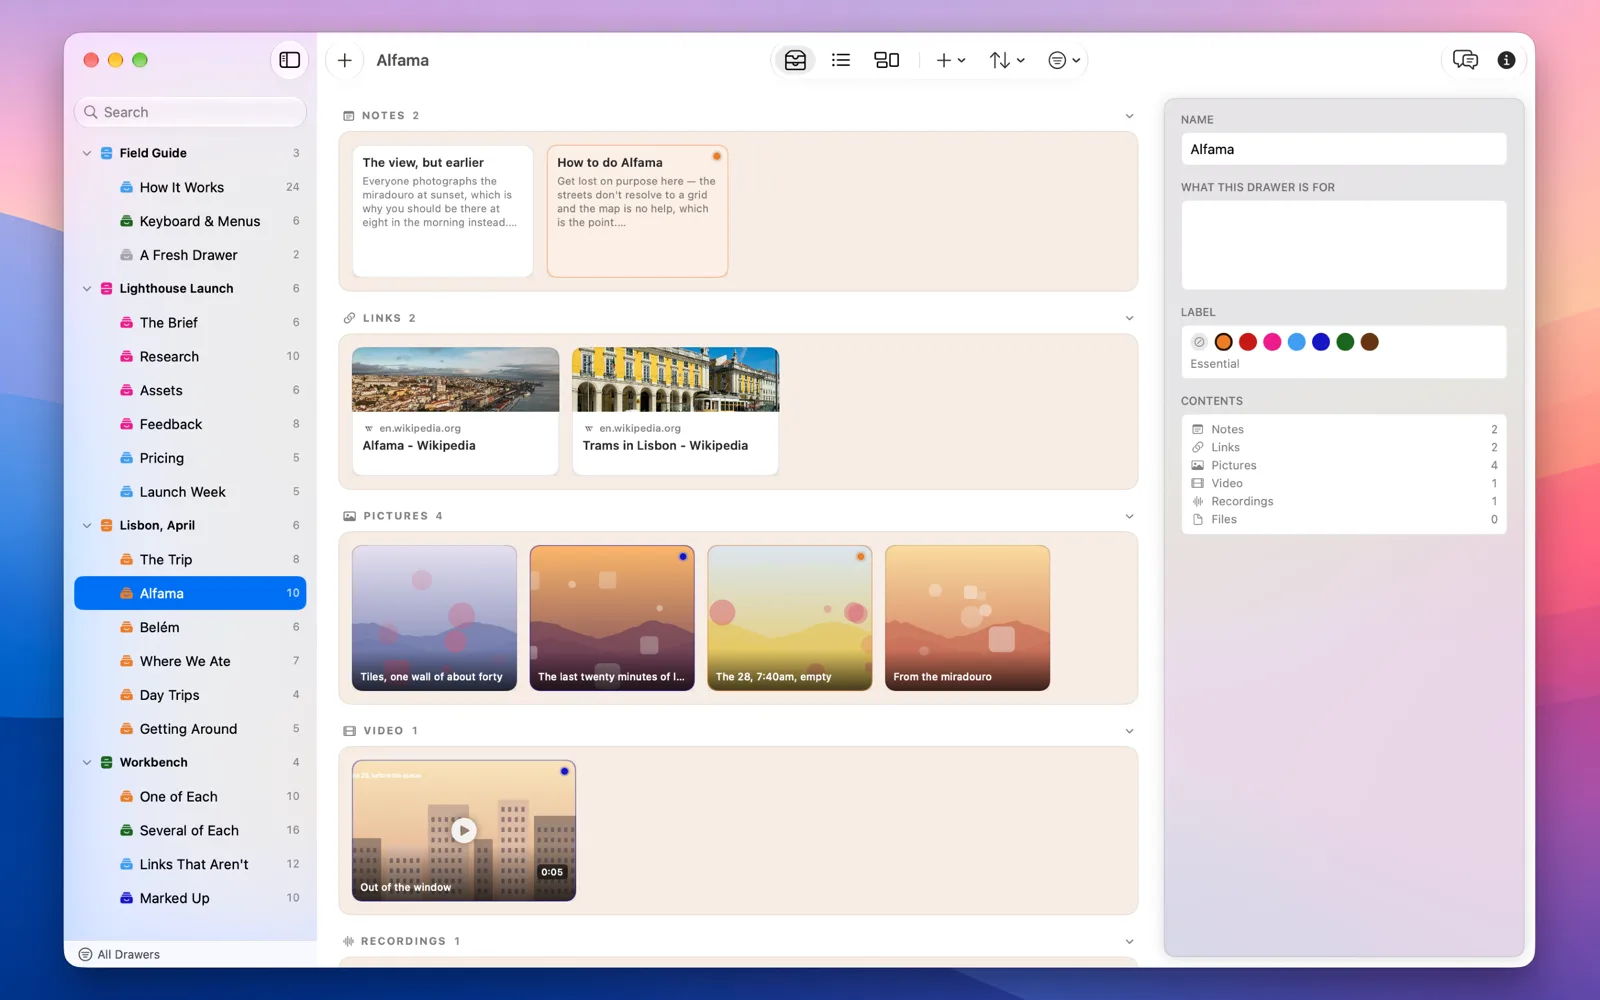This screenshot has height=1000, width=1600.
Task: Collapse the Video section chevron
Action: 1129,731
